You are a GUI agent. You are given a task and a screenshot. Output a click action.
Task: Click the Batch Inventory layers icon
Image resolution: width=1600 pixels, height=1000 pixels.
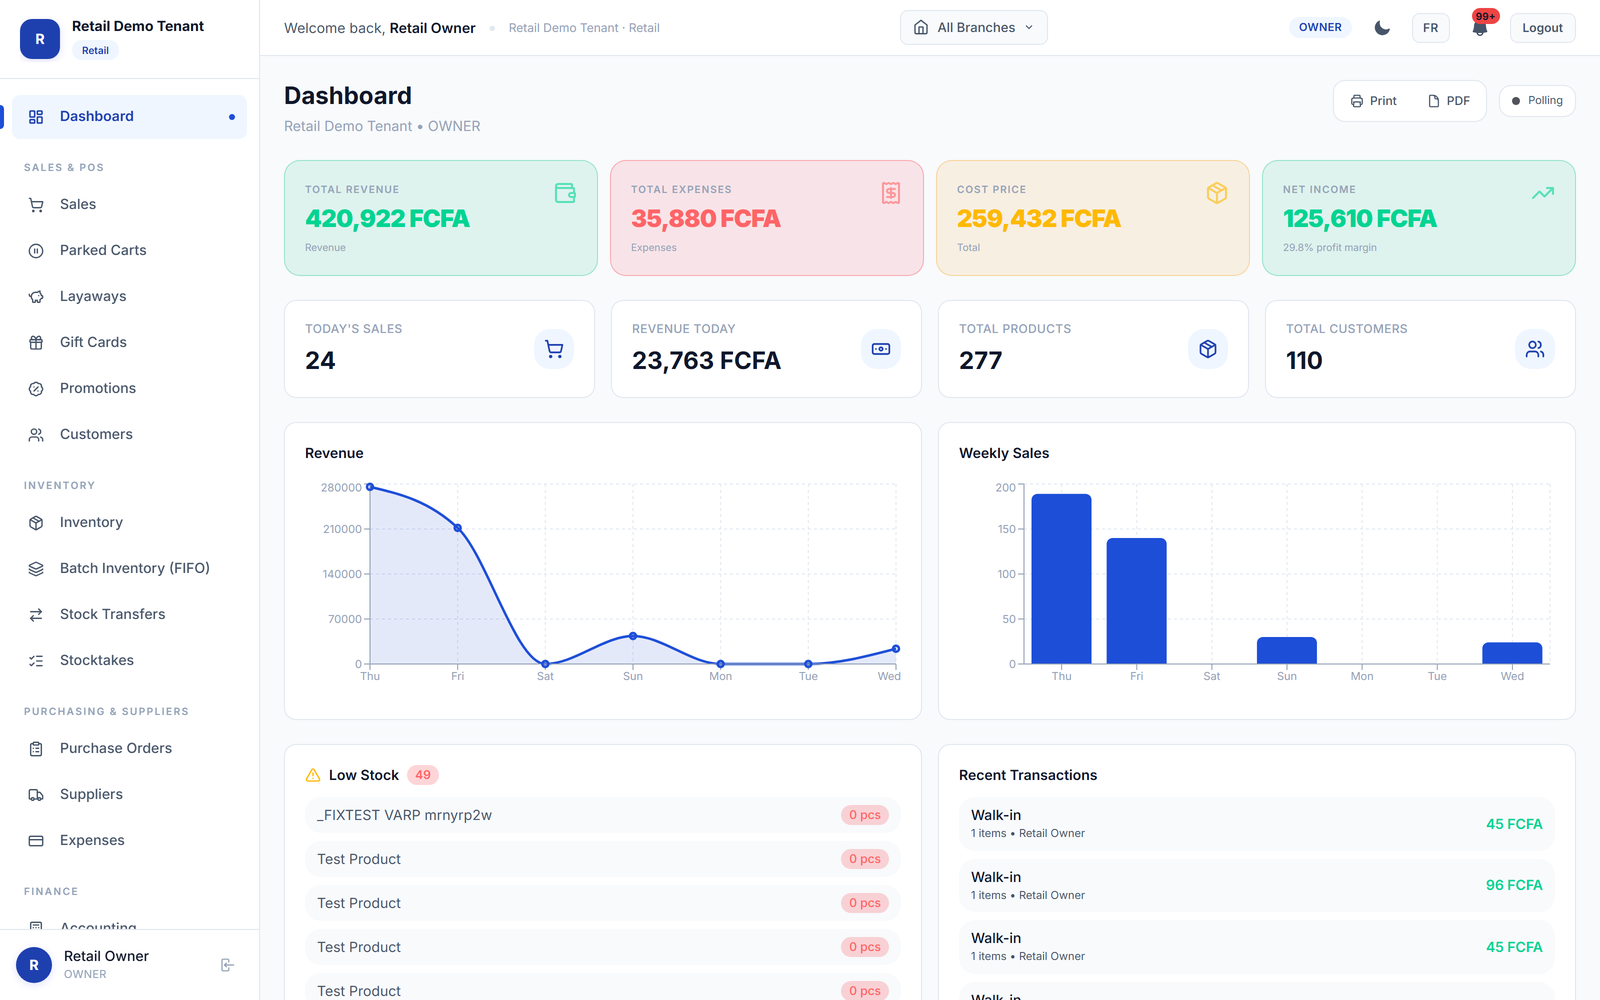(36, 569)
